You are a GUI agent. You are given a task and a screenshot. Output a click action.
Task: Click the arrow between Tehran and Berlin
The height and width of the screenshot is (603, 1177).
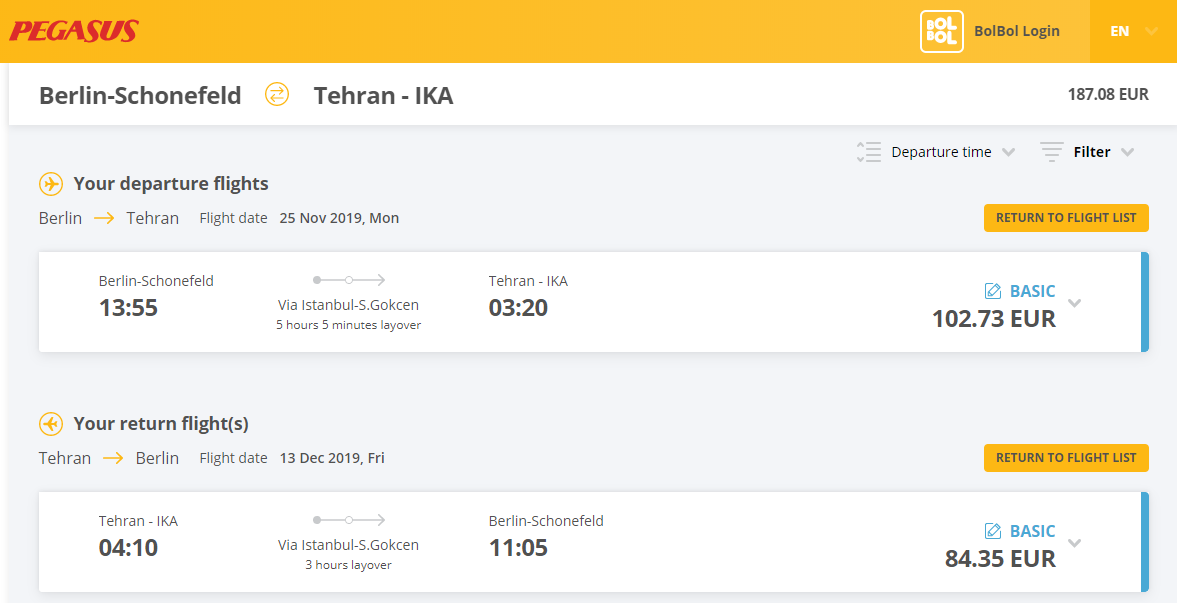[x=113, y=458]
